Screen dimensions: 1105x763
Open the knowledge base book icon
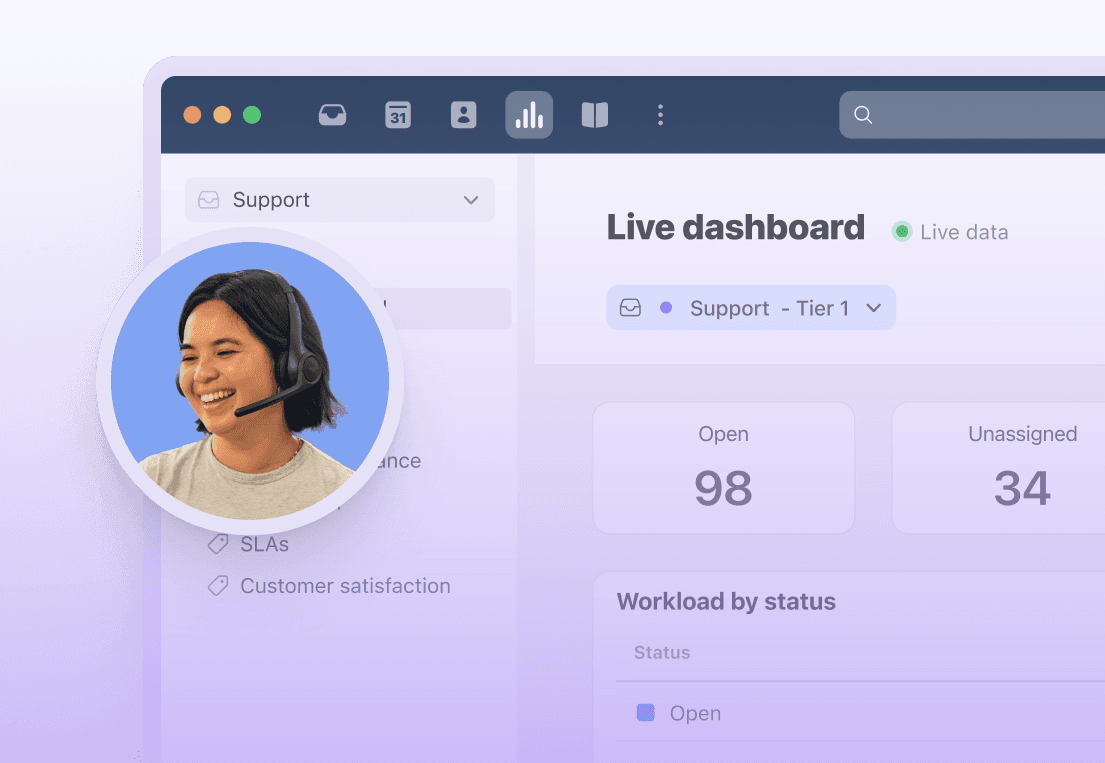click(595, 115)
